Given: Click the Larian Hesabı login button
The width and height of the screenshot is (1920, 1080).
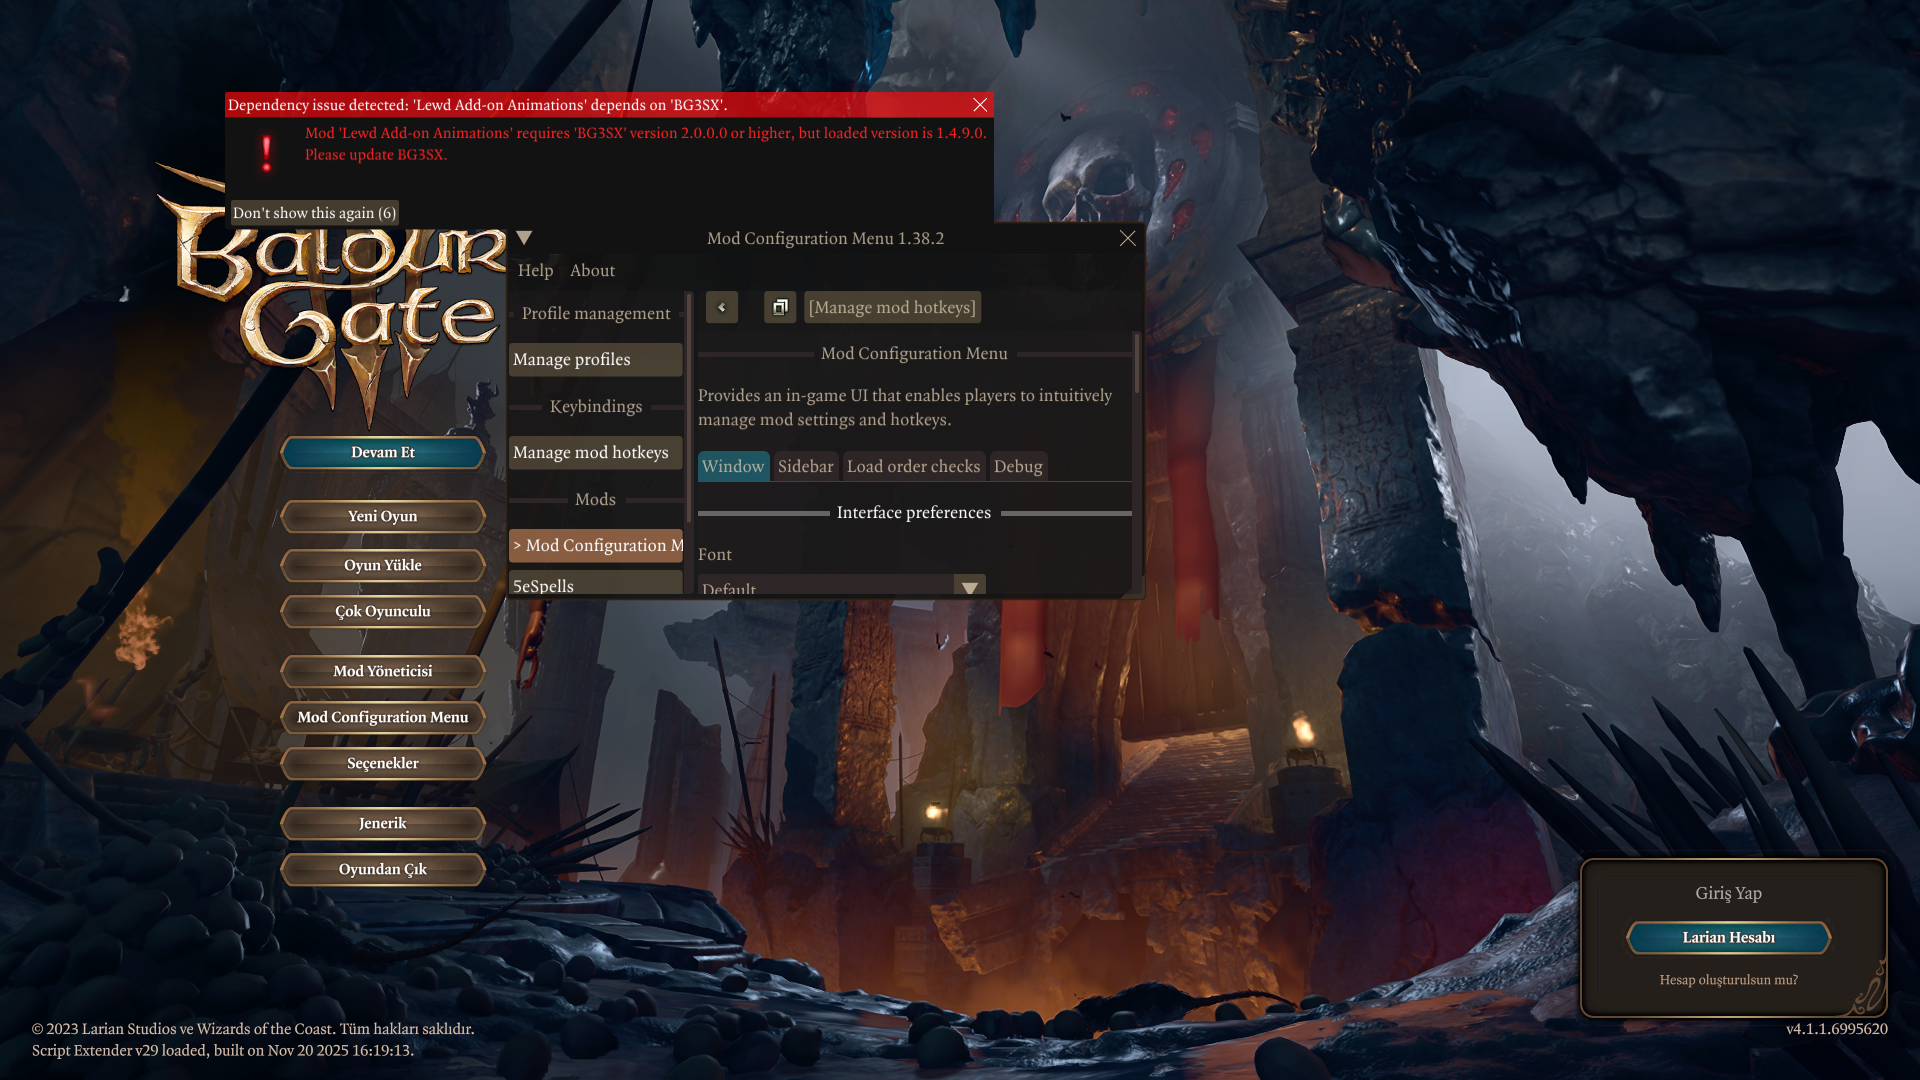Looking at the screenshot, I should point(1729,937).
